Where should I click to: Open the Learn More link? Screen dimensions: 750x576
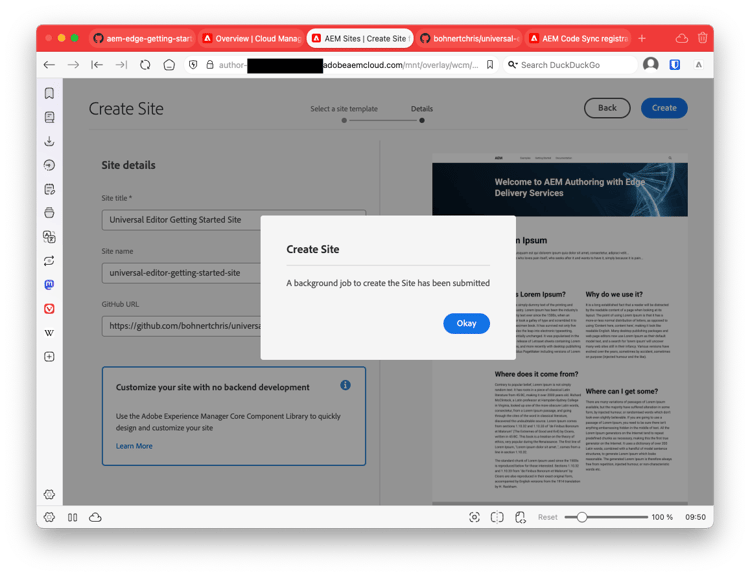[134, 446]
